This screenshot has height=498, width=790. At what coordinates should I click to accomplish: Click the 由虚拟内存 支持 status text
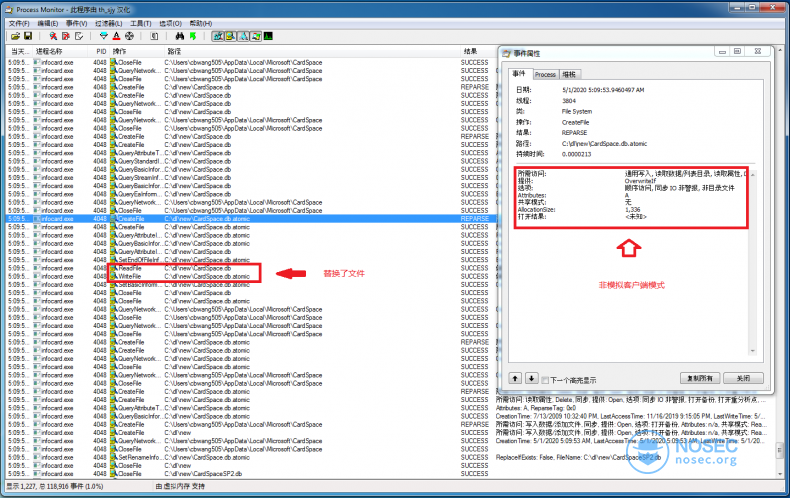tap(180, 486)
